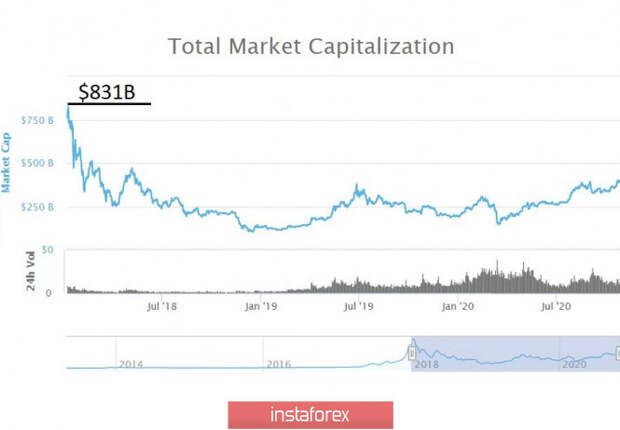Select the $250 B y-axis label

(37, 207)
